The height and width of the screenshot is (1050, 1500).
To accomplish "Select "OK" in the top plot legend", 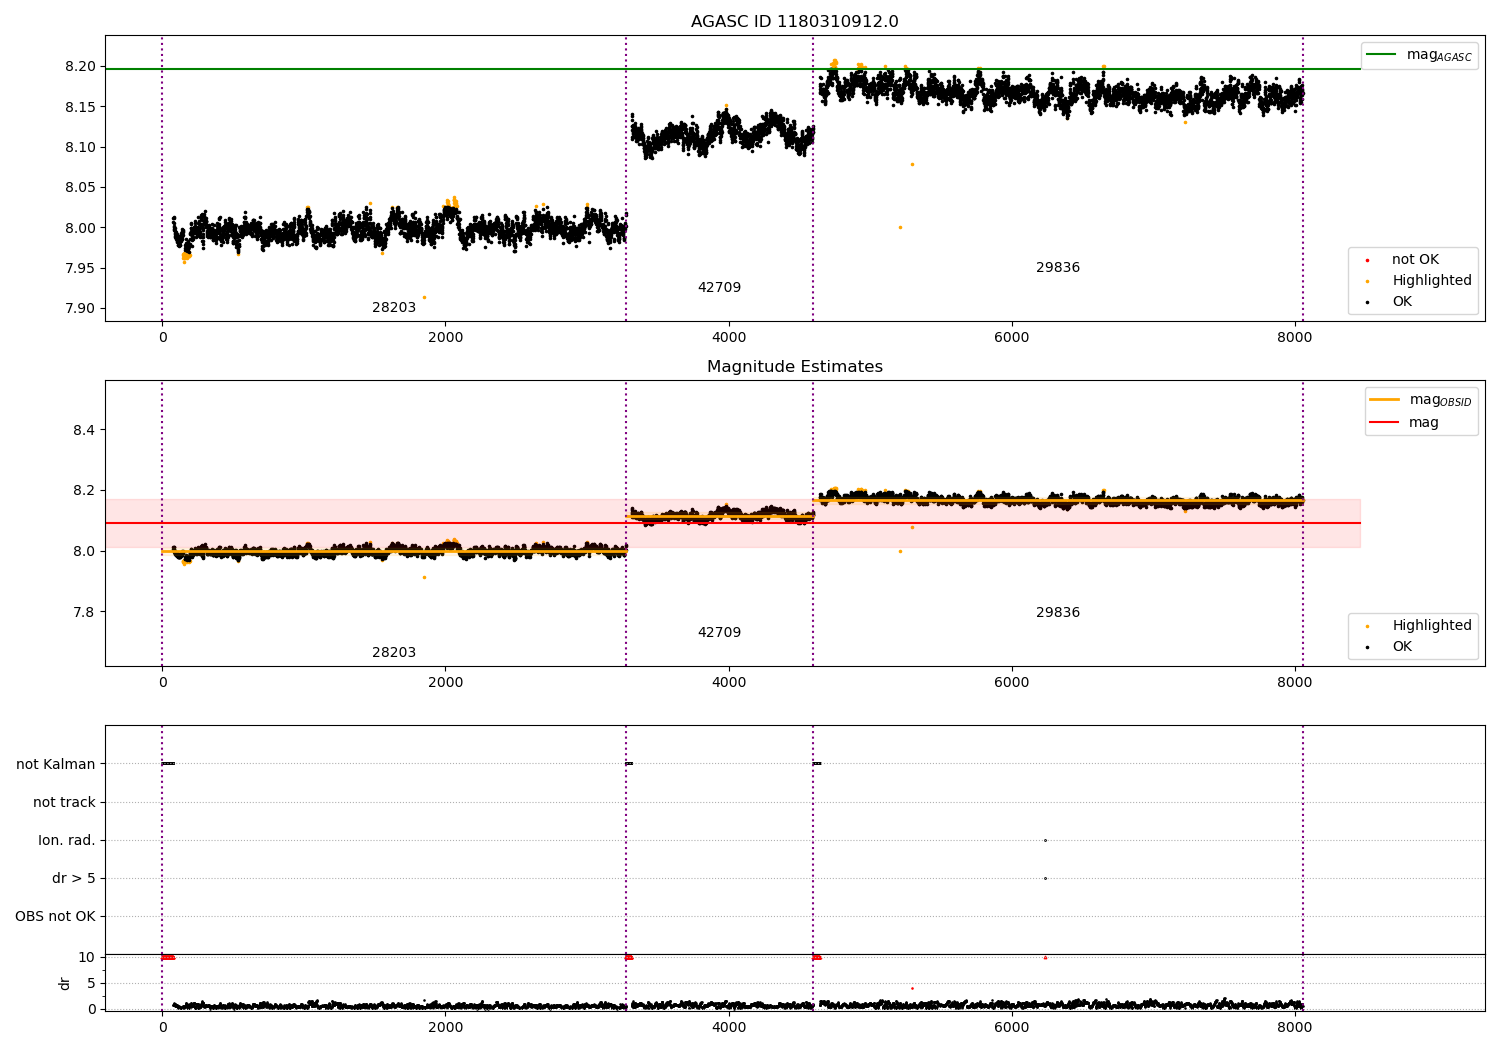I will (1402, 302).
